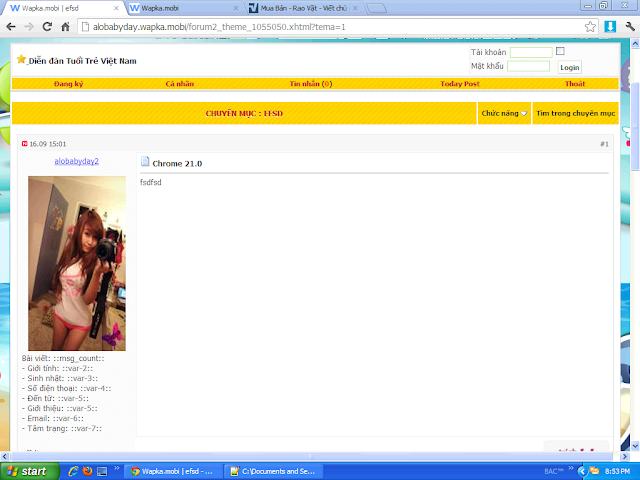Click the Tìm trong chuyên mục button

coord(573,114)
